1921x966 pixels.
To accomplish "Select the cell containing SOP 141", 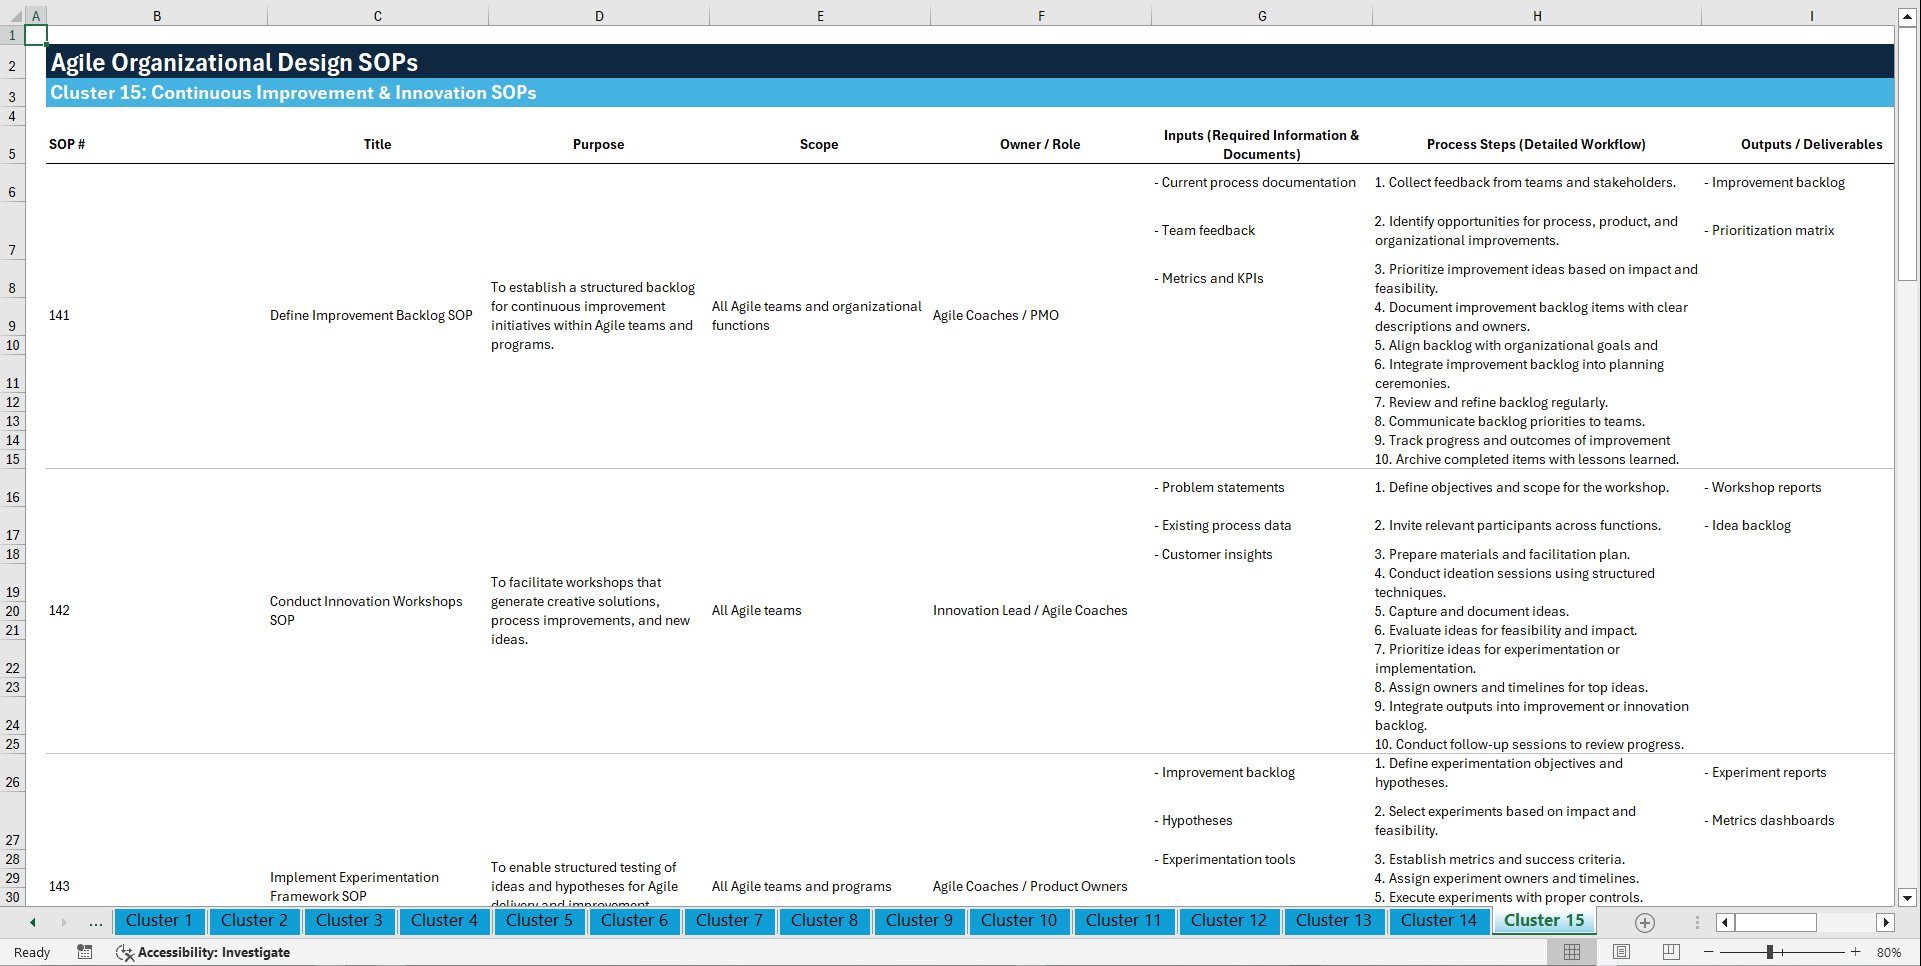I will tap(60, 315).
